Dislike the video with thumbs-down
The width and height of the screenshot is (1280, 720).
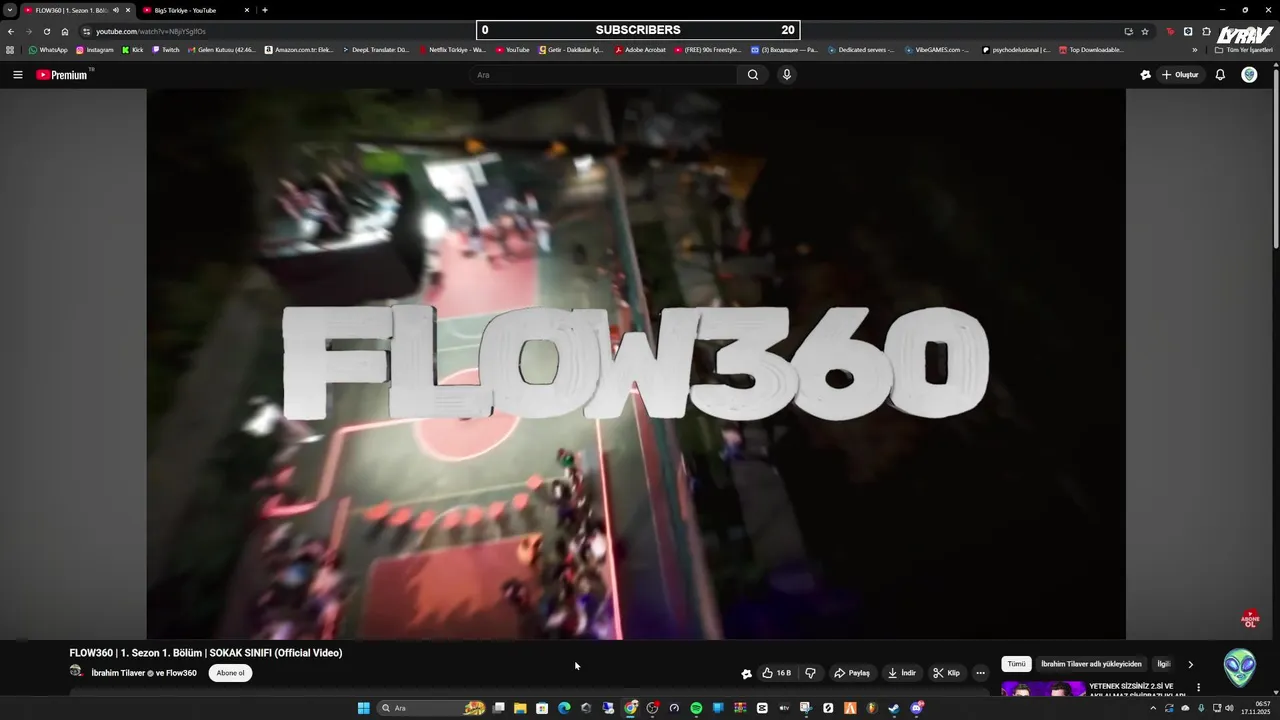coord(811,673)
